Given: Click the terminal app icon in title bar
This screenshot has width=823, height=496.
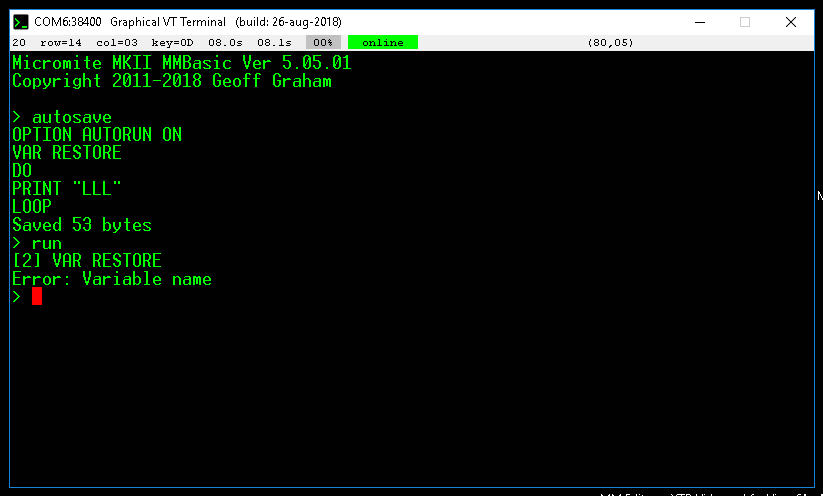Looking at the screenshot, I should click(x=20, y=21).
